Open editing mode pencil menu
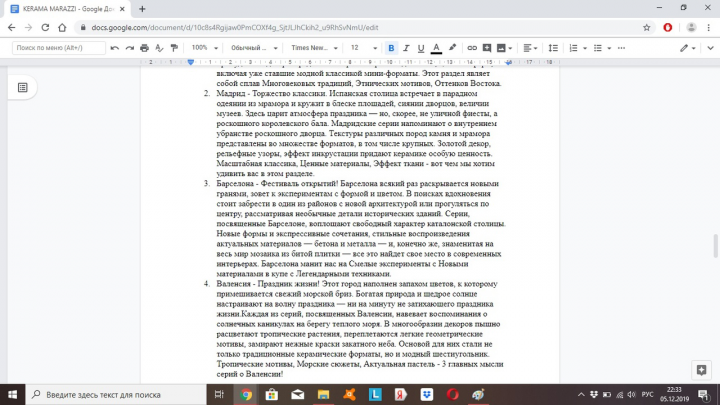Viewport: 720px width, 405px height. [x=687, y=48]
